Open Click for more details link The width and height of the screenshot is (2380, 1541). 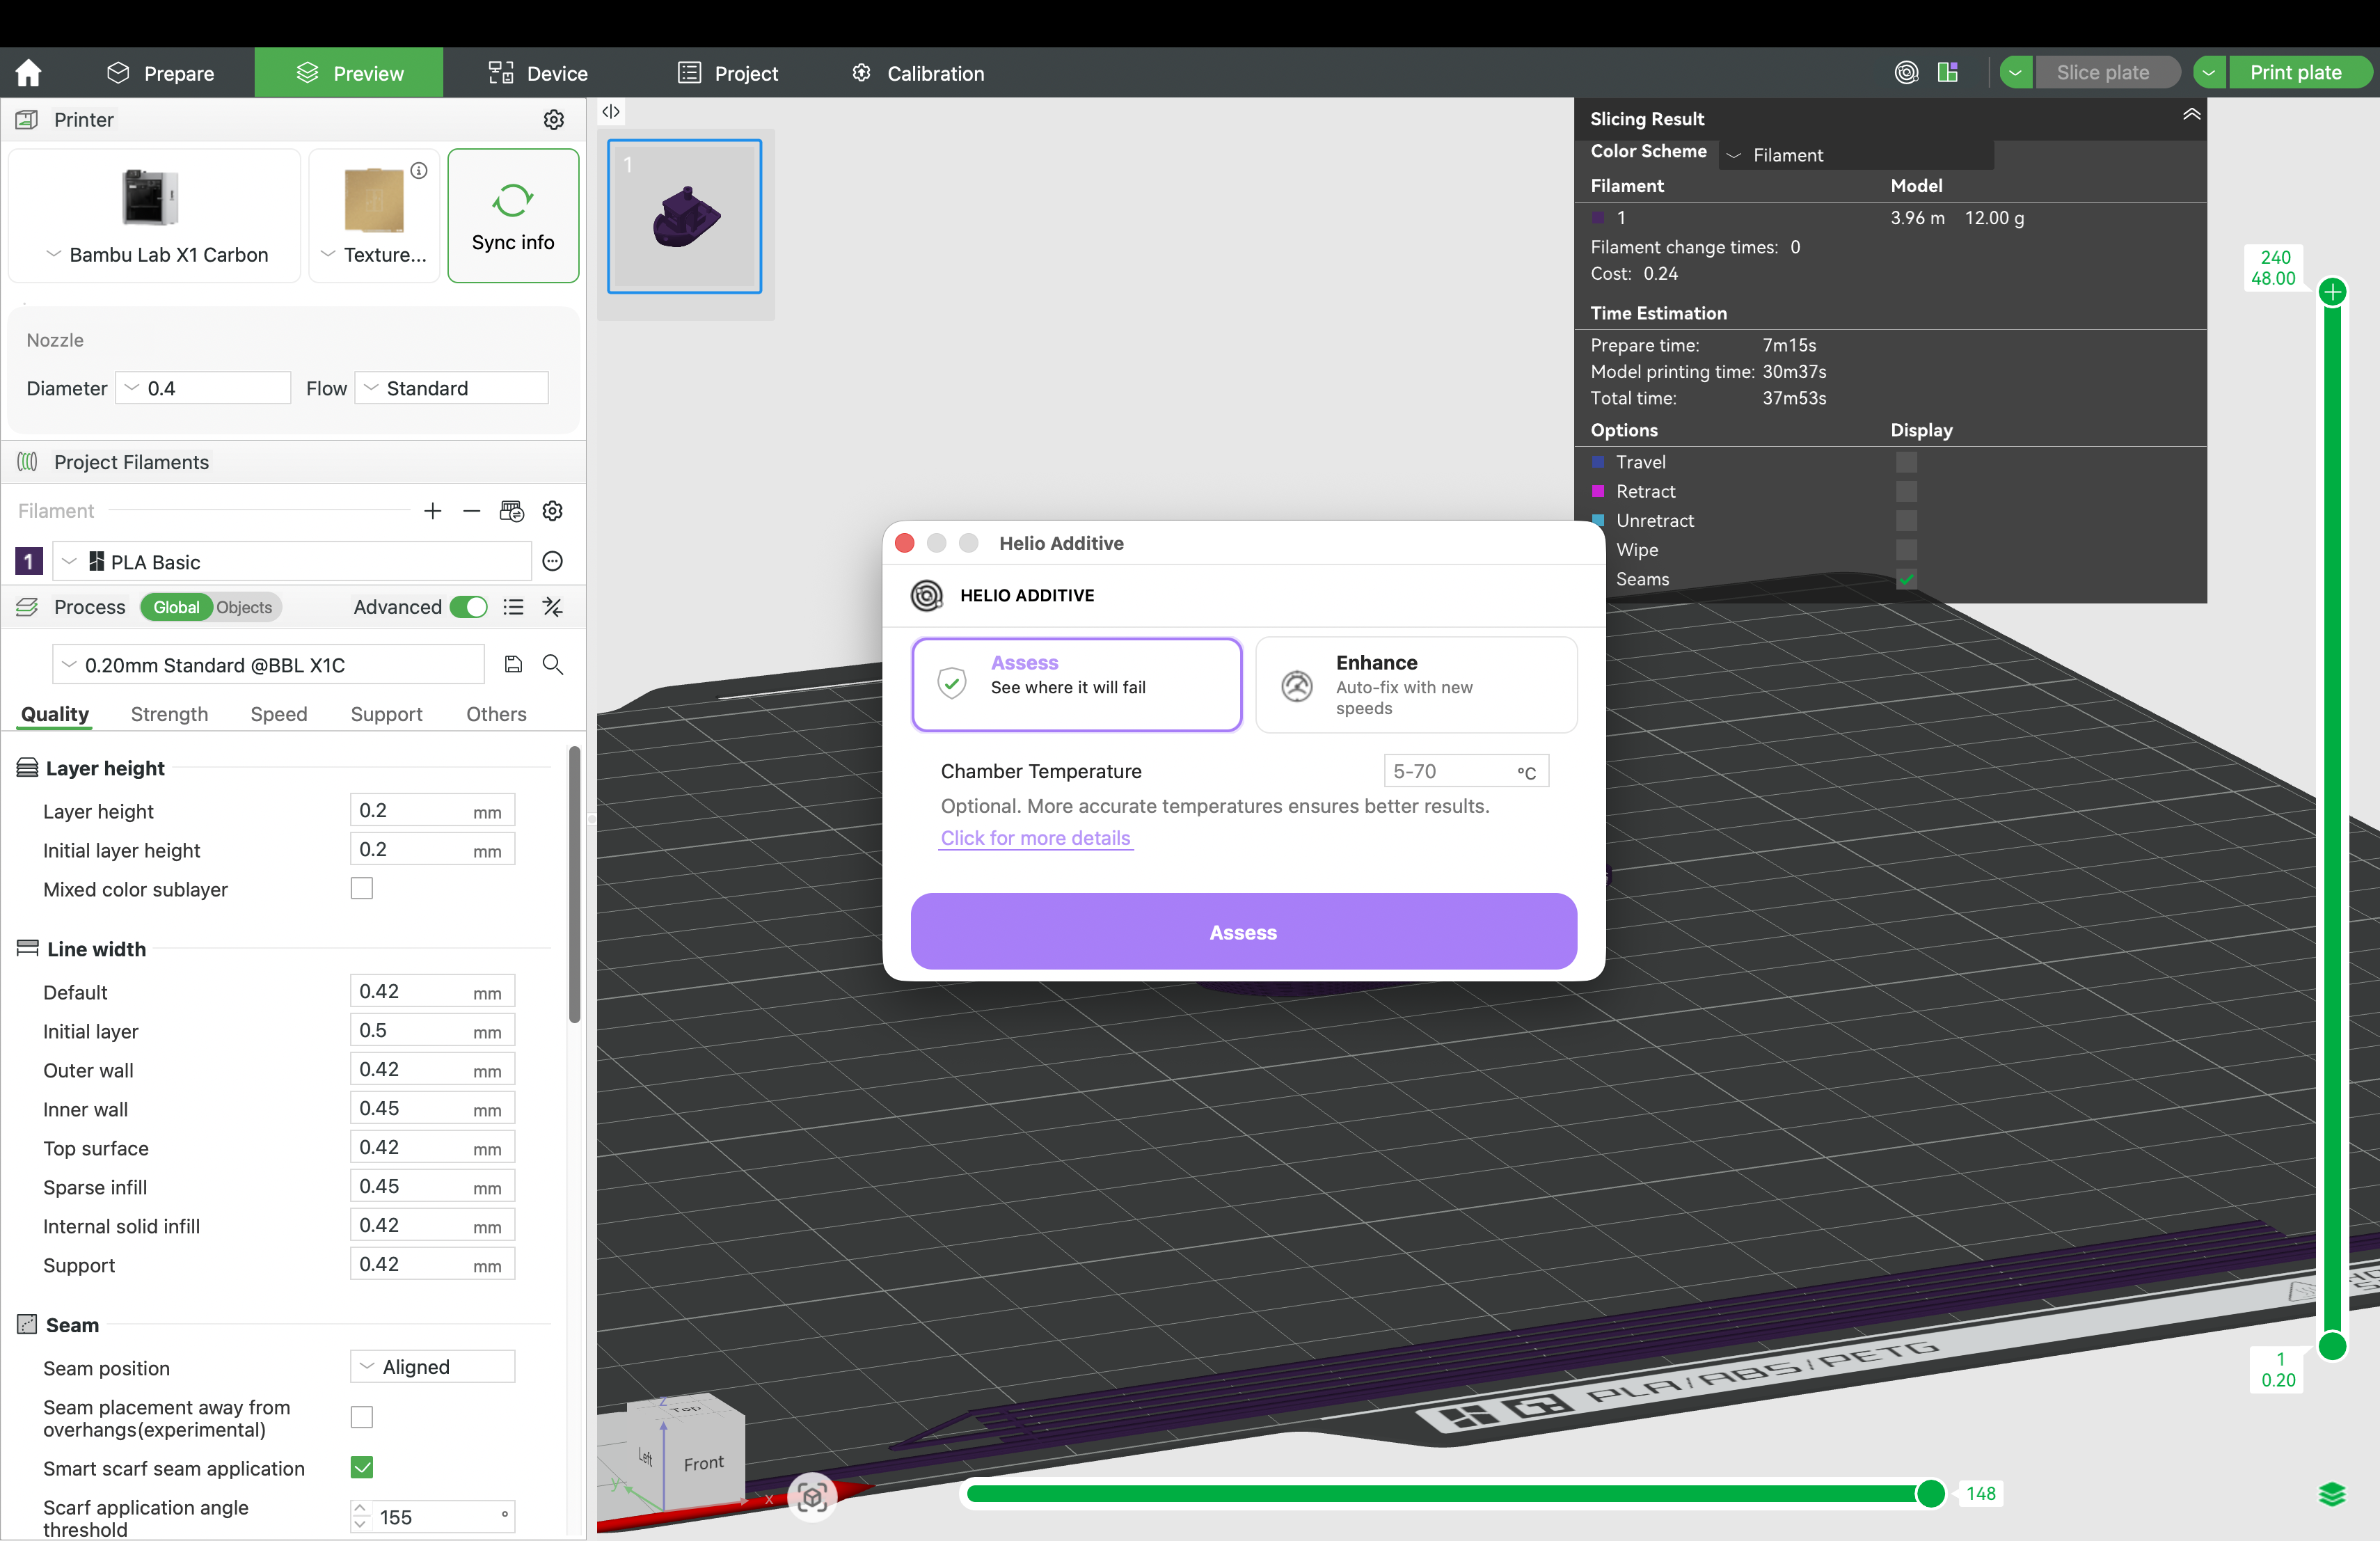click(x=1035, y=838)
